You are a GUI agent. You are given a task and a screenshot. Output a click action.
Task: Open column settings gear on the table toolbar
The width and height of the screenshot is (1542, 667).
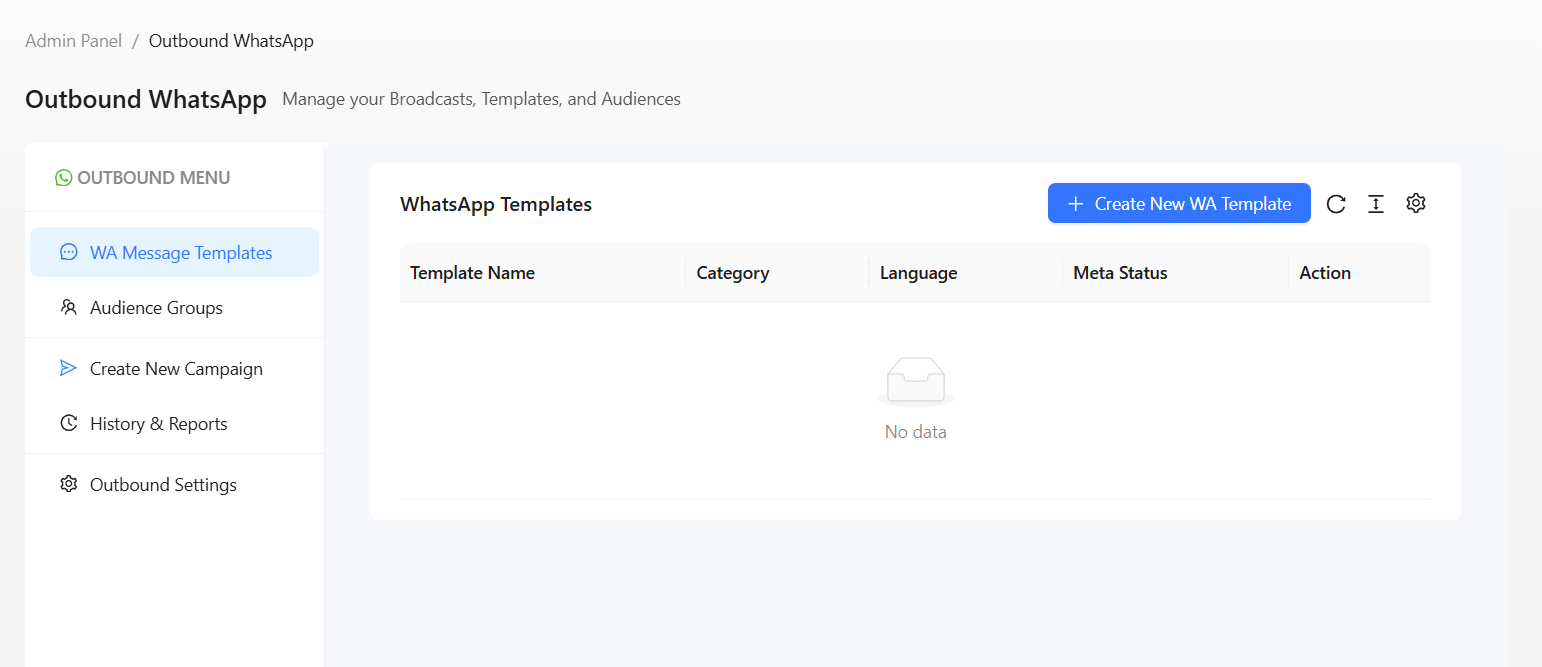point(1416,203)
